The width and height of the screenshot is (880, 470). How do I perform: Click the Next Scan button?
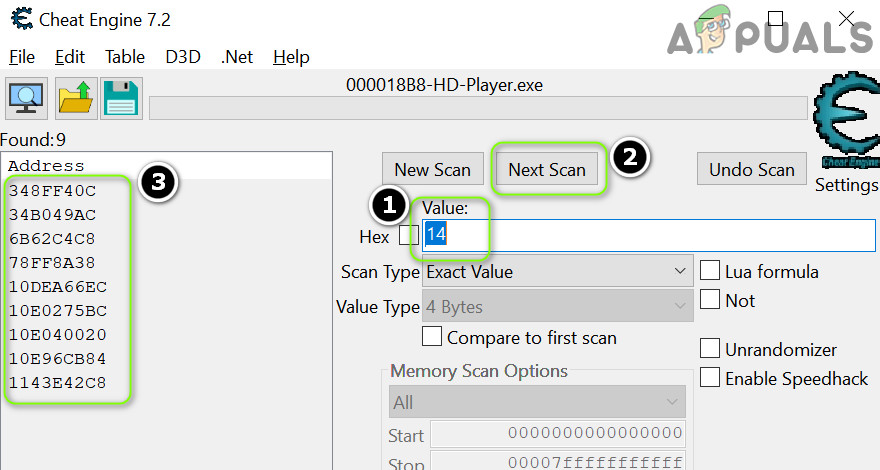click(x=547, y=170)
